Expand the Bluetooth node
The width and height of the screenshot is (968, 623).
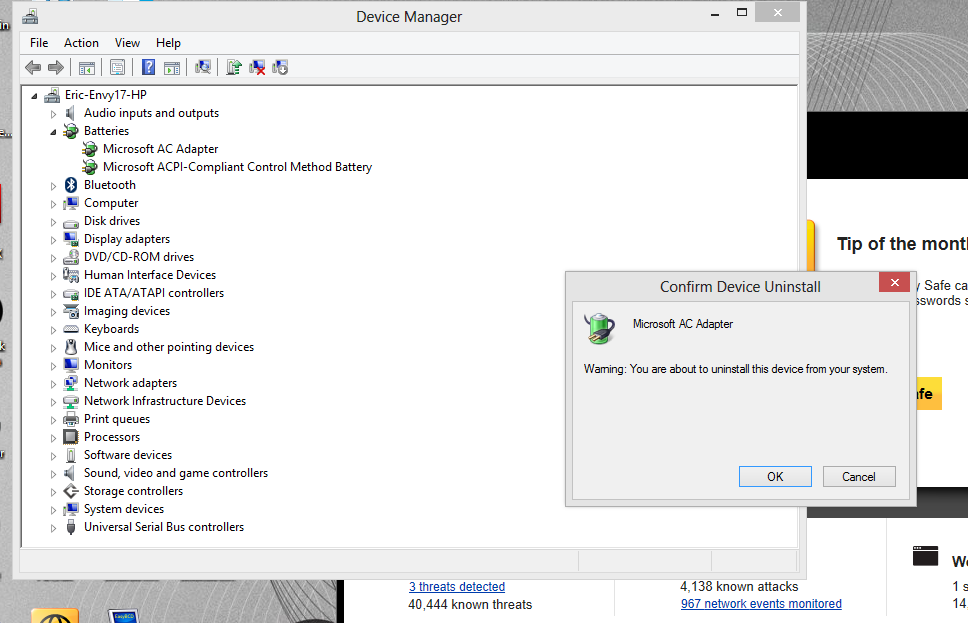coord(53,186)
